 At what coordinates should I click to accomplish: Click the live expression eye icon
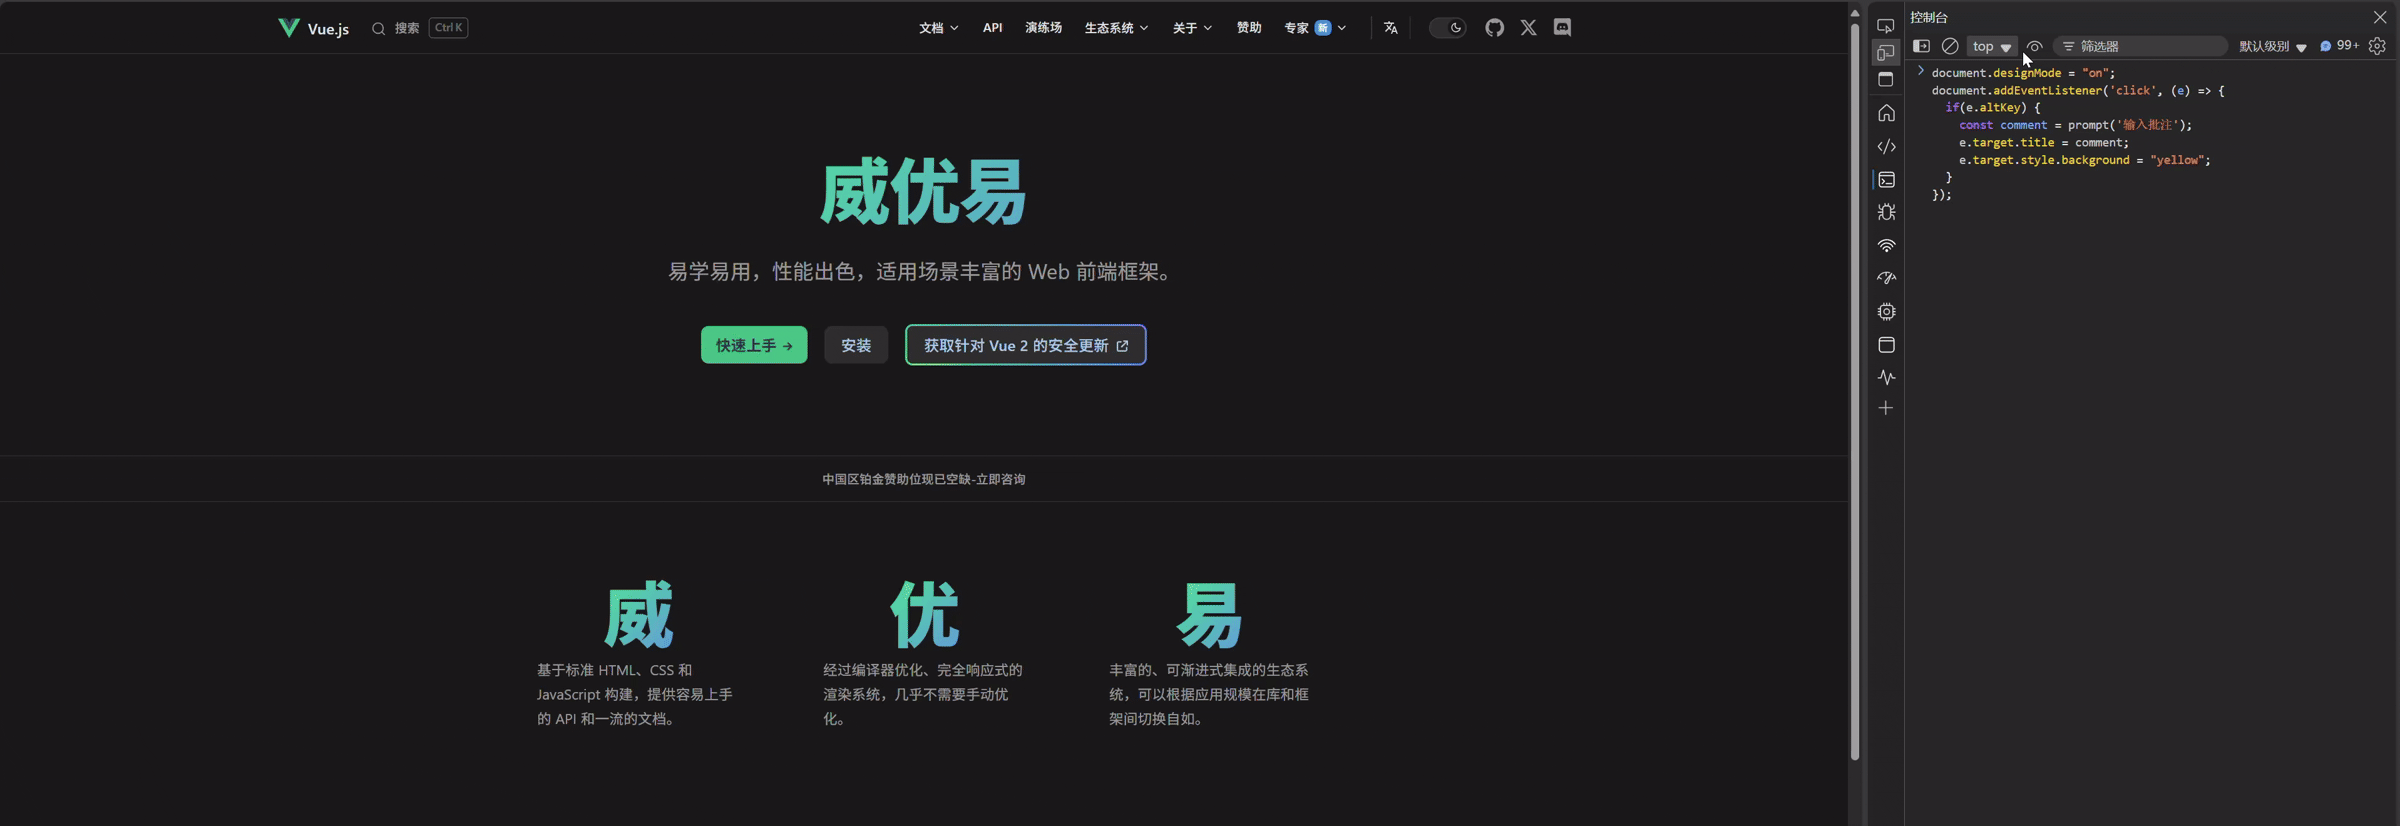pyautogui.click(x=2034, y=46)
